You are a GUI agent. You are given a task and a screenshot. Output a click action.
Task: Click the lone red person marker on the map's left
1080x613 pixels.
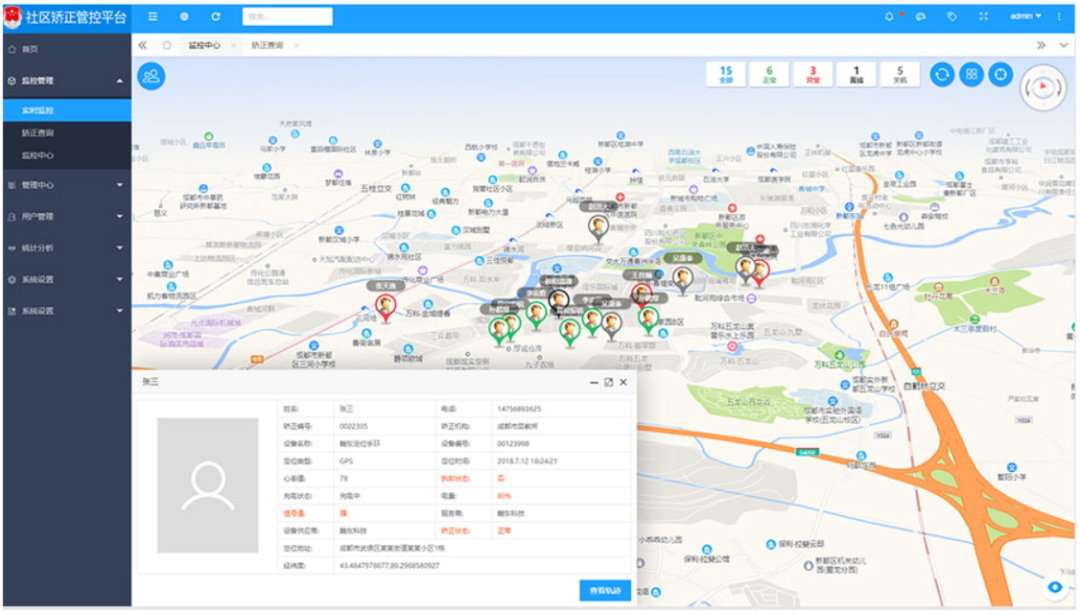click(x=386, y=307)
